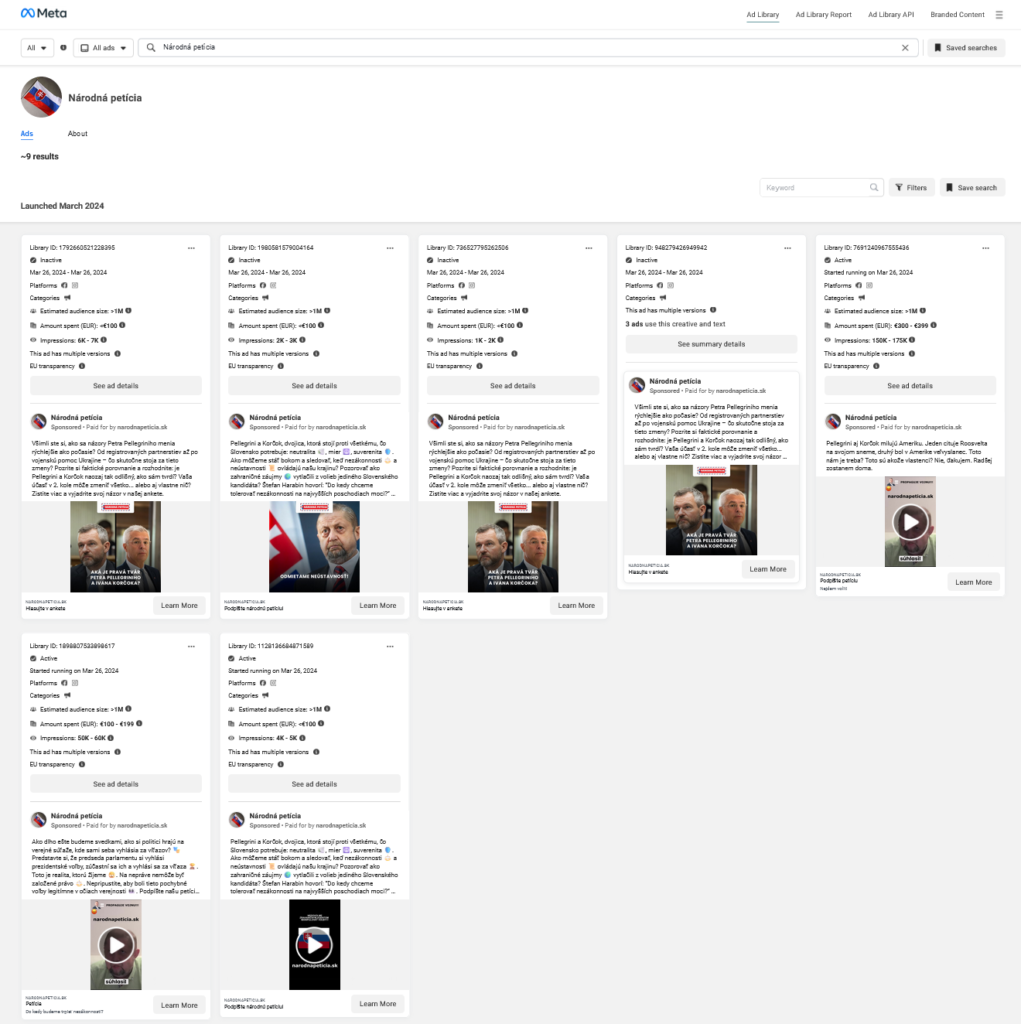This screenshot has height=1024, width=1021.
Task: Click the info icon beside Impressions 1K - 2K
Action: (x=501, y=340)
